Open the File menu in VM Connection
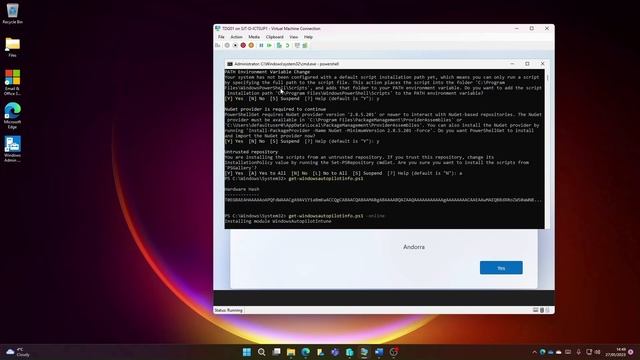The width and height of the screenshot is (640, 360). (x=221, y=37)
